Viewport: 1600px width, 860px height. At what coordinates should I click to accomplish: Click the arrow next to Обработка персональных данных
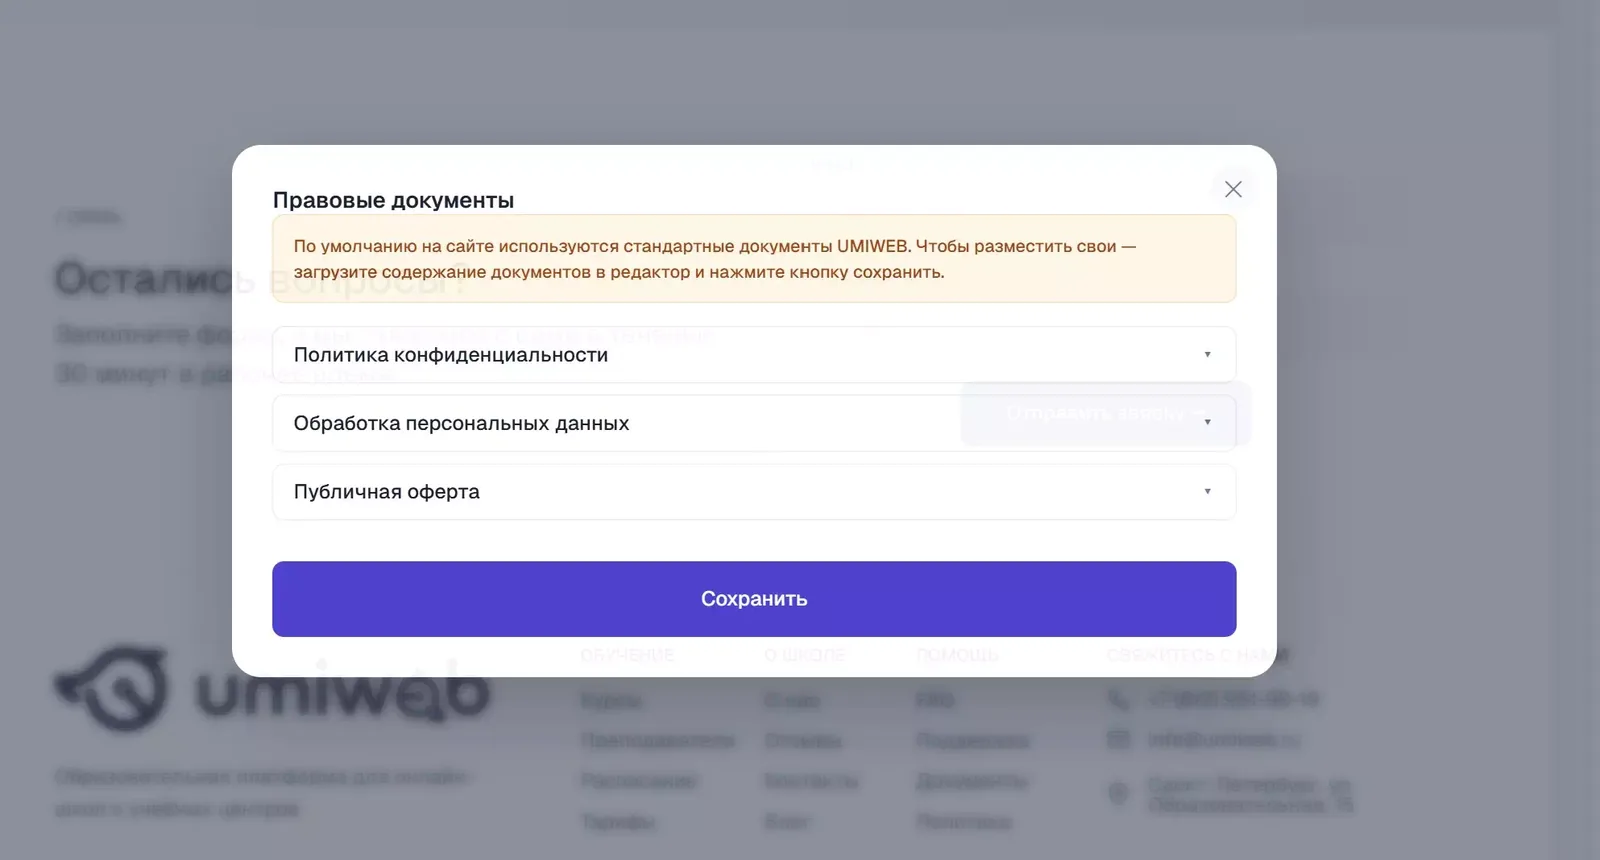click(x=1207, y=422)
